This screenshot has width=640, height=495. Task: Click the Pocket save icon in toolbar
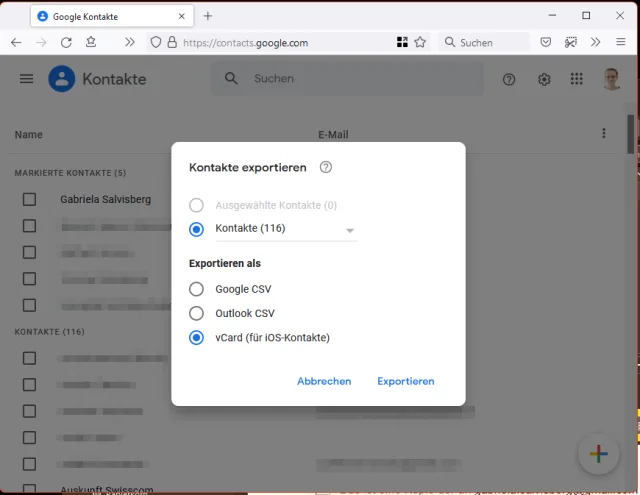pyautogui.click(x=546, y=42)
